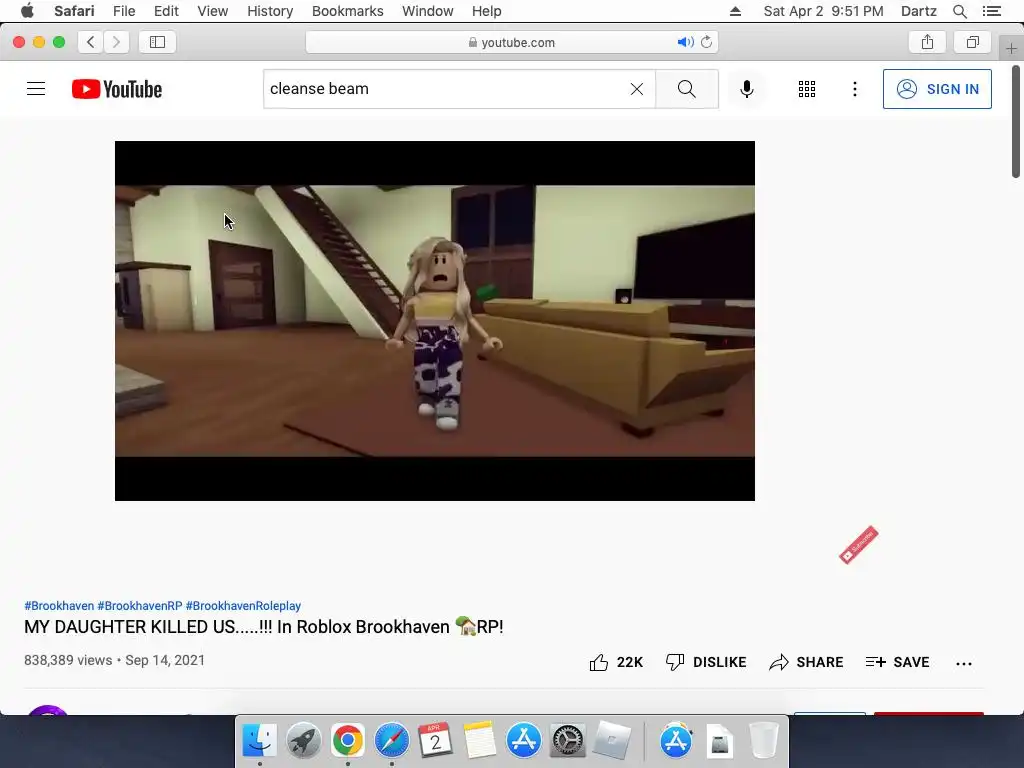Open the three-dot settings menu
The image size is (1024, 768).
click(854, 89)
